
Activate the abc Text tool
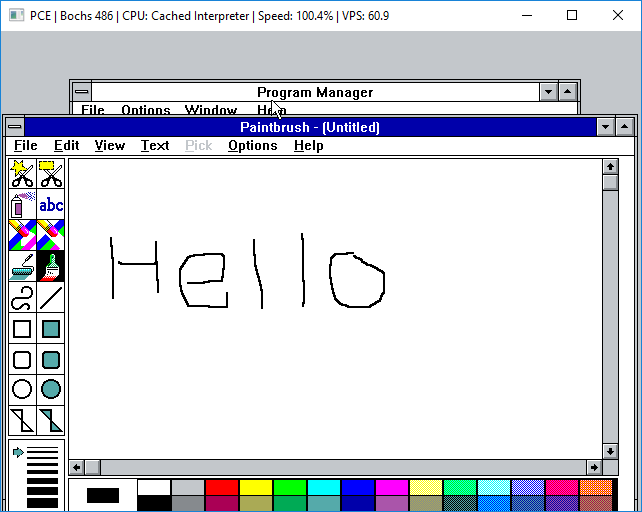[51, 204]
